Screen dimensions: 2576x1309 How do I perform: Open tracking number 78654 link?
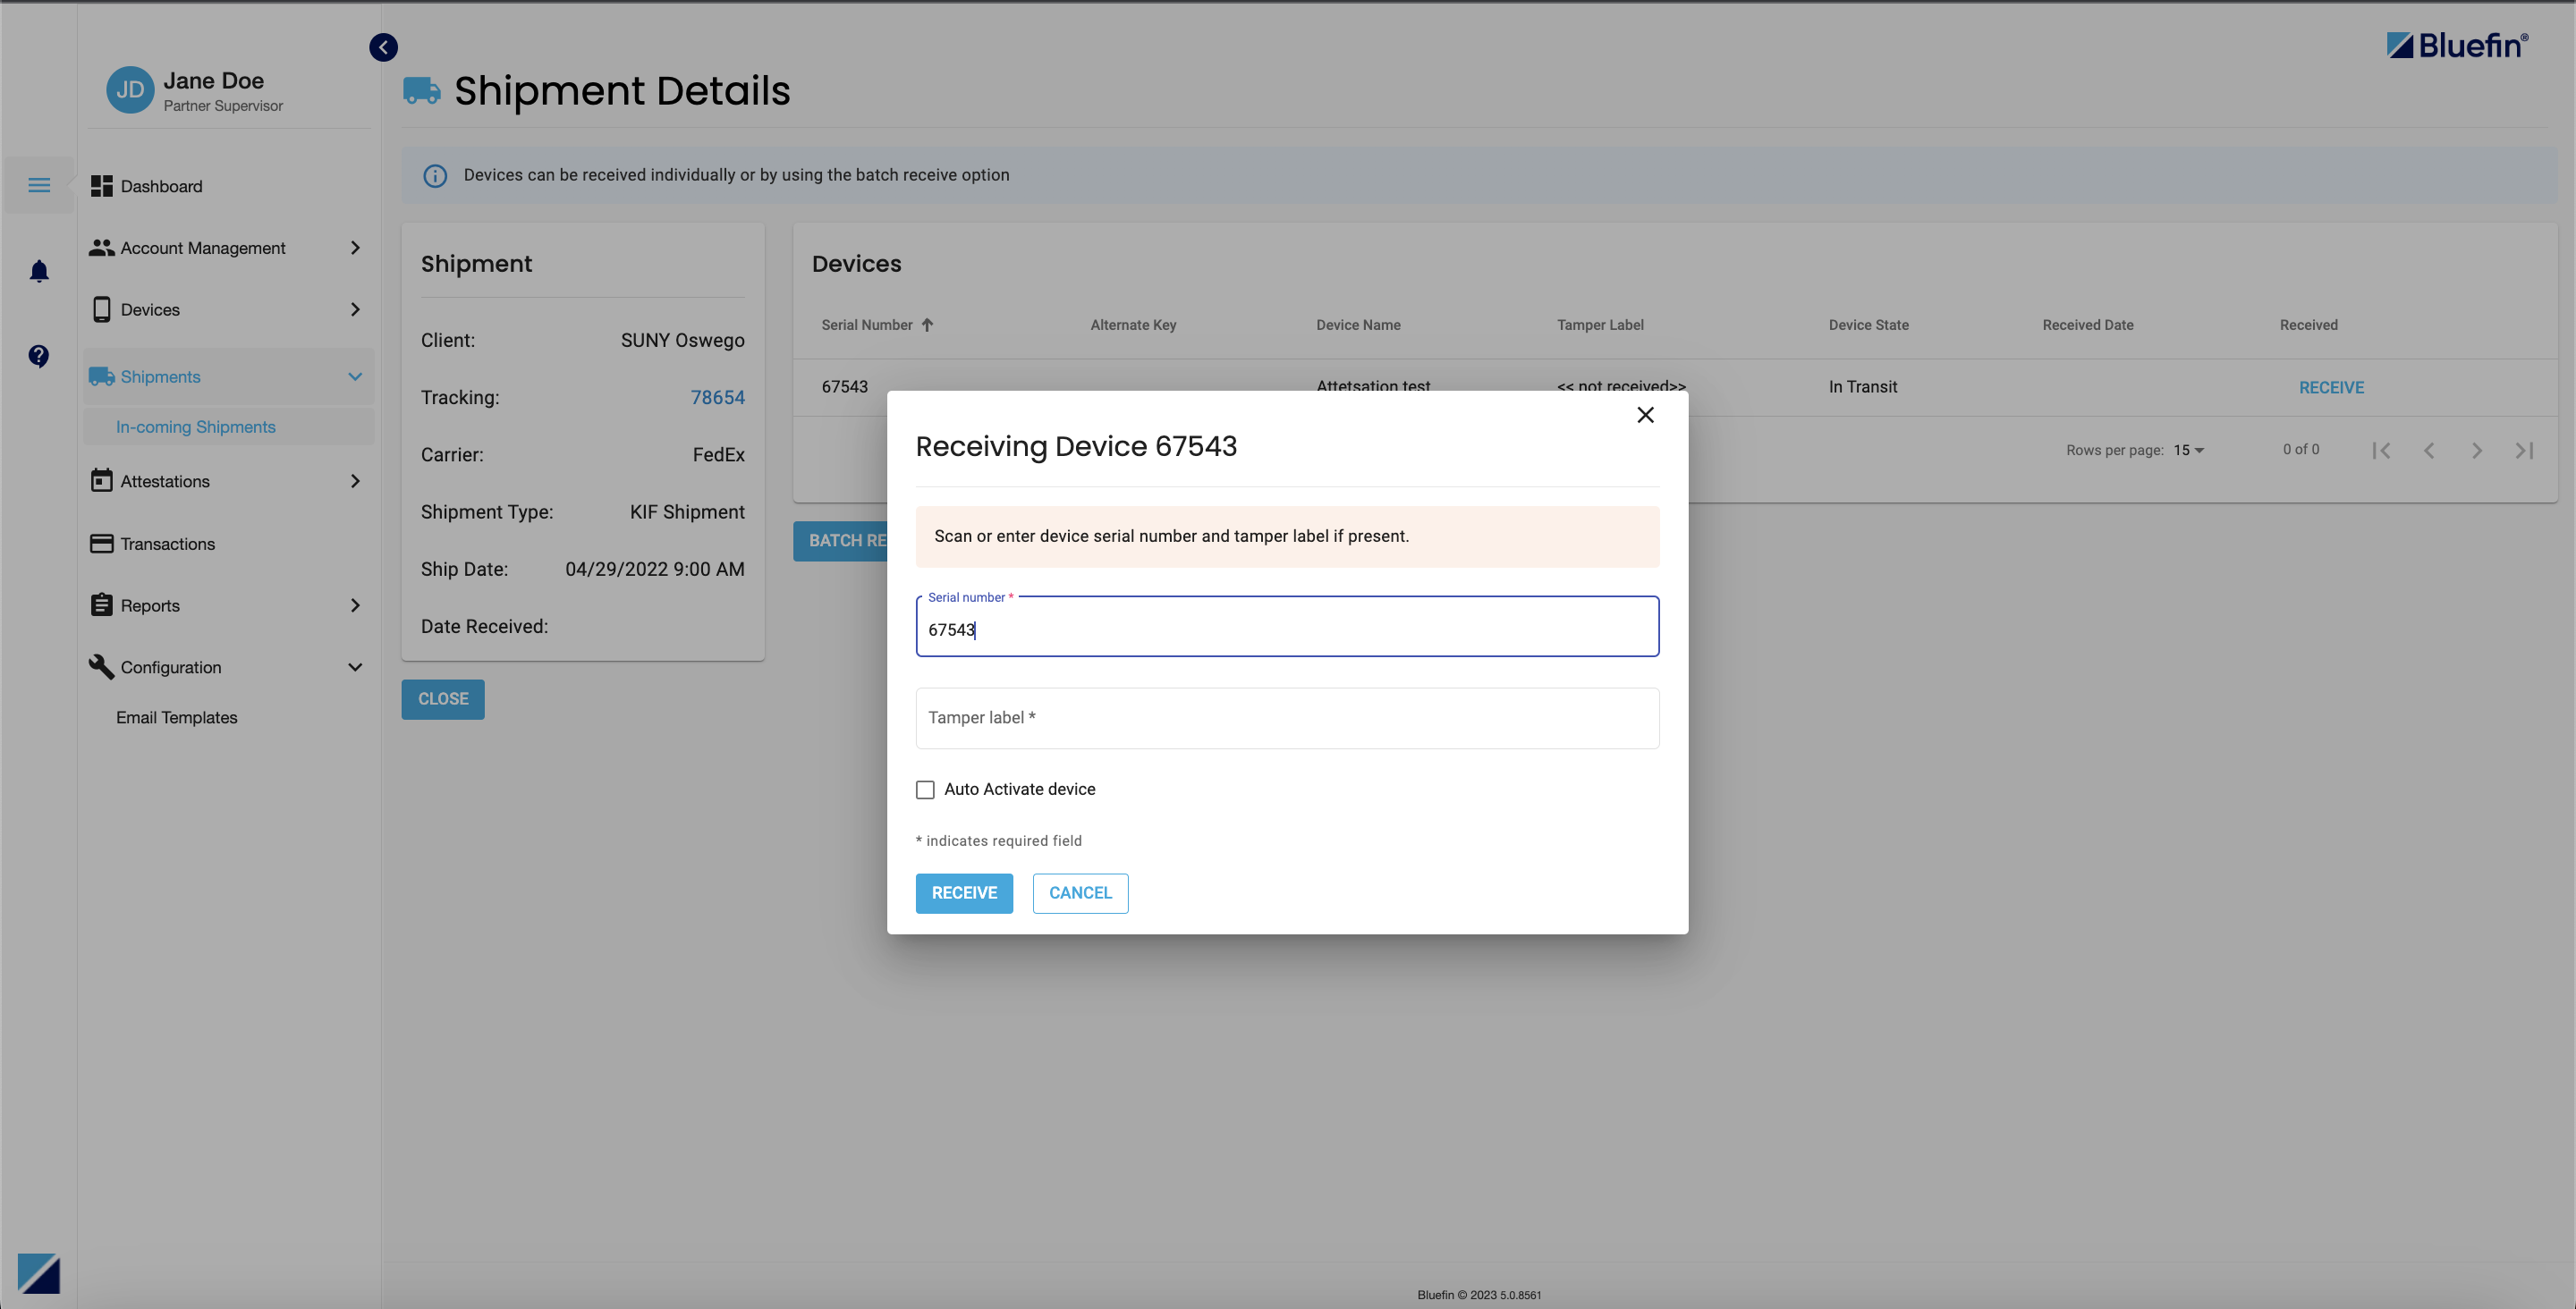pos(718,397)
